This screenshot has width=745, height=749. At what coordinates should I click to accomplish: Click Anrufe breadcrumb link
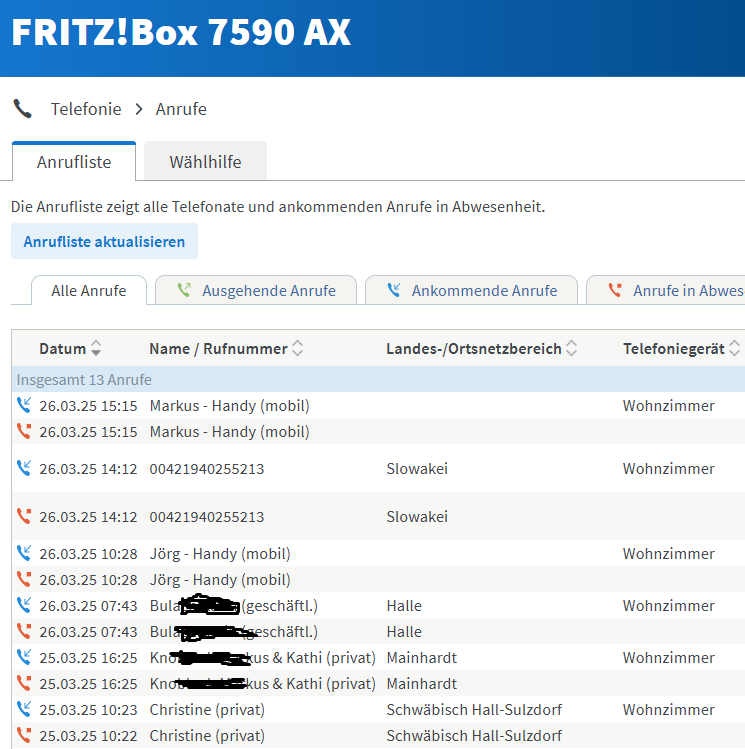tap(181, 109)
